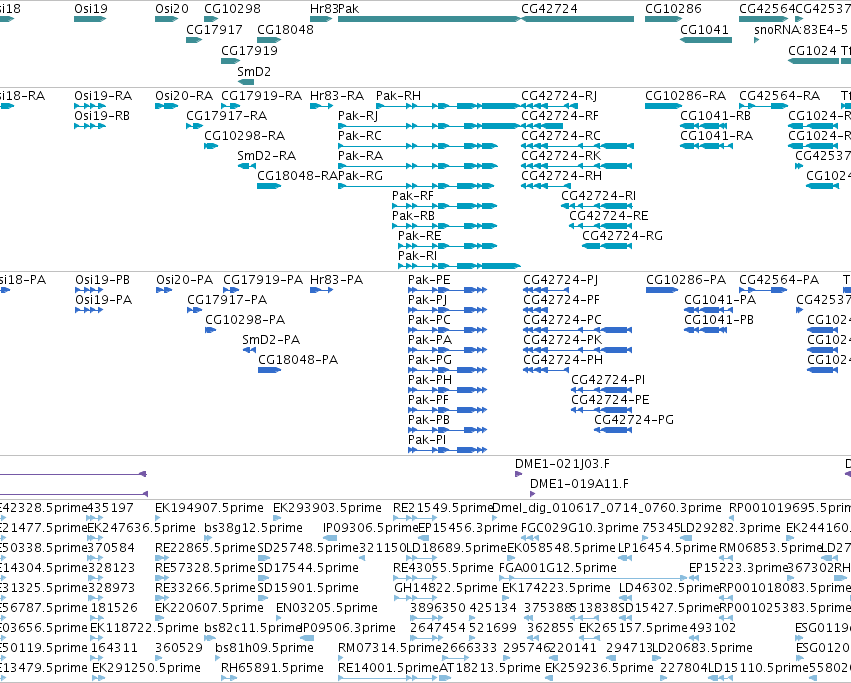Select the Osi19 gene label
Screen dimensions: 851x683
click(91, 9)
